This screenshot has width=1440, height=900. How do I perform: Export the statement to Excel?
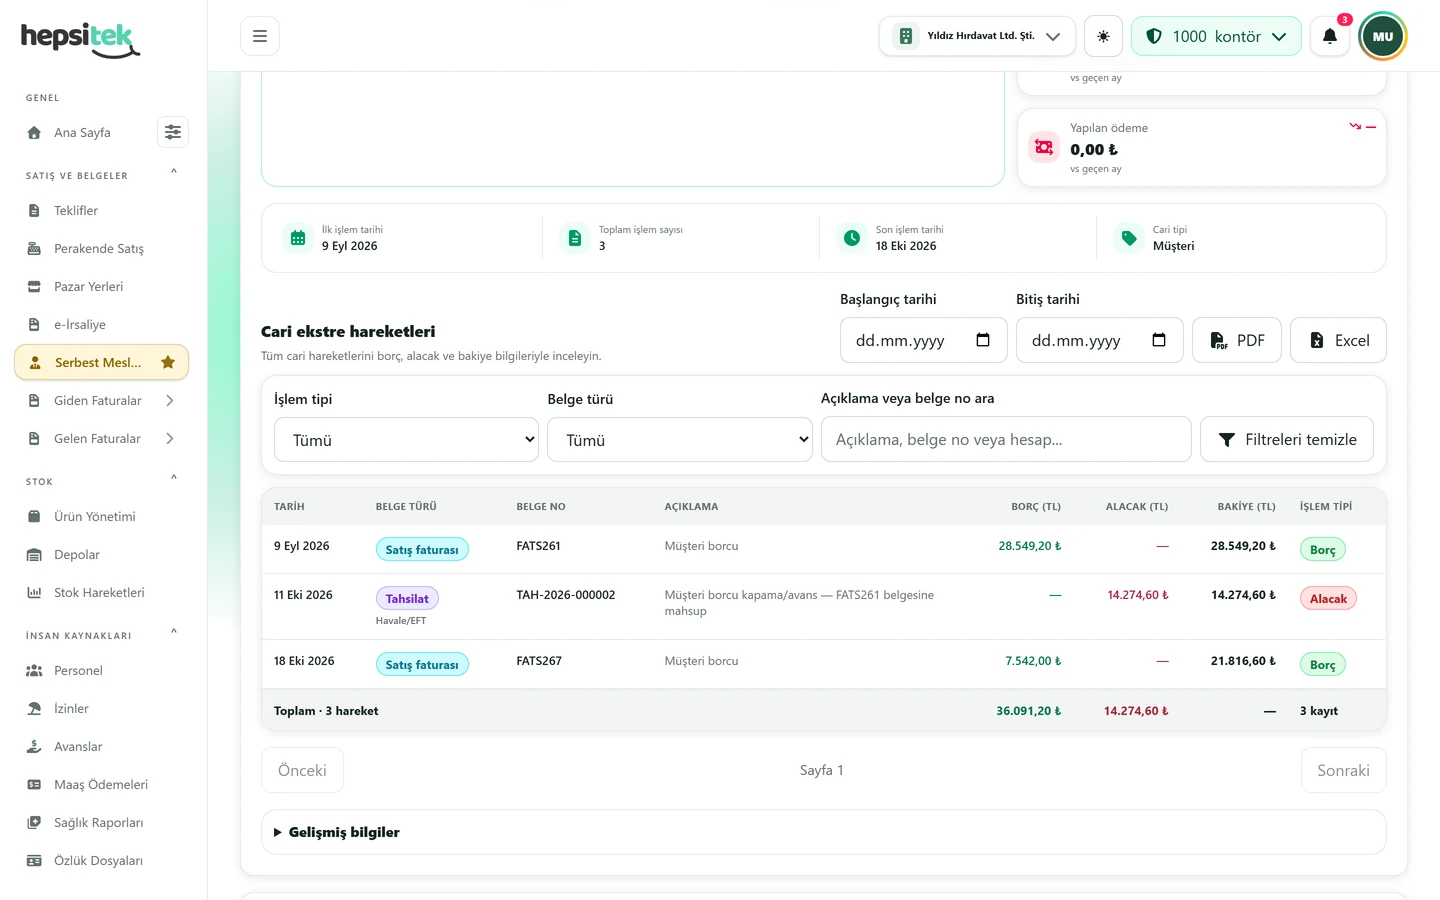pos(1338,340)
